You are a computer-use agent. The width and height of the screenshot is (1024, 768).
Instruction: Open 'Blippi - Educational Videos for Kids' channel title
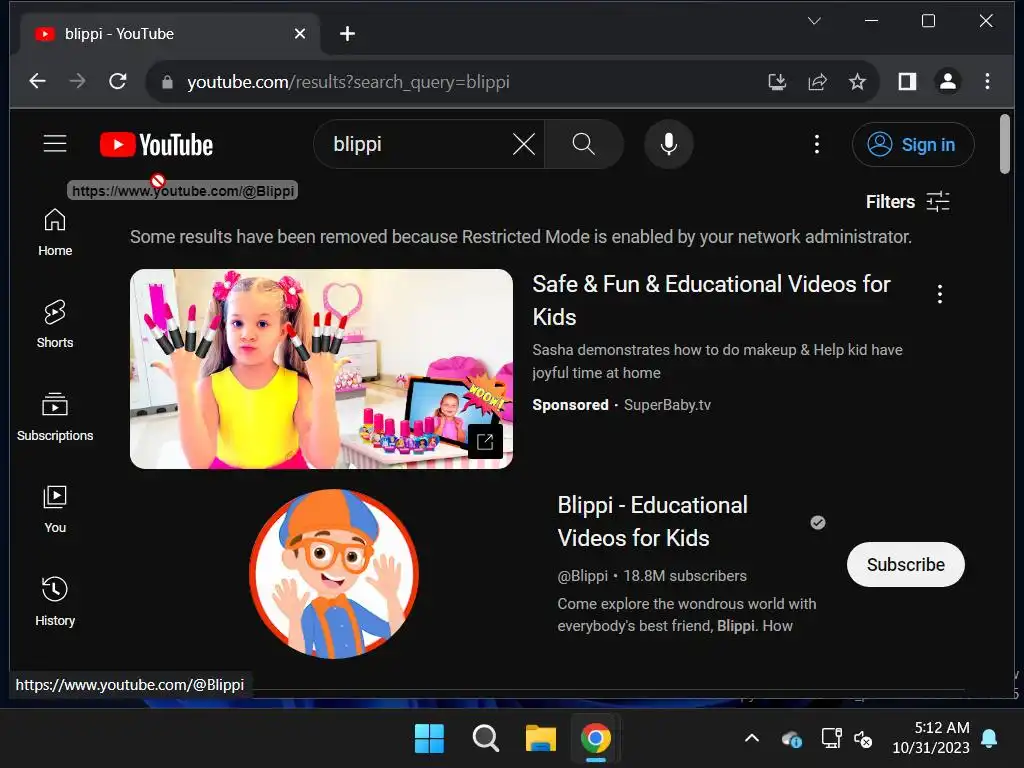click(652, 521)
